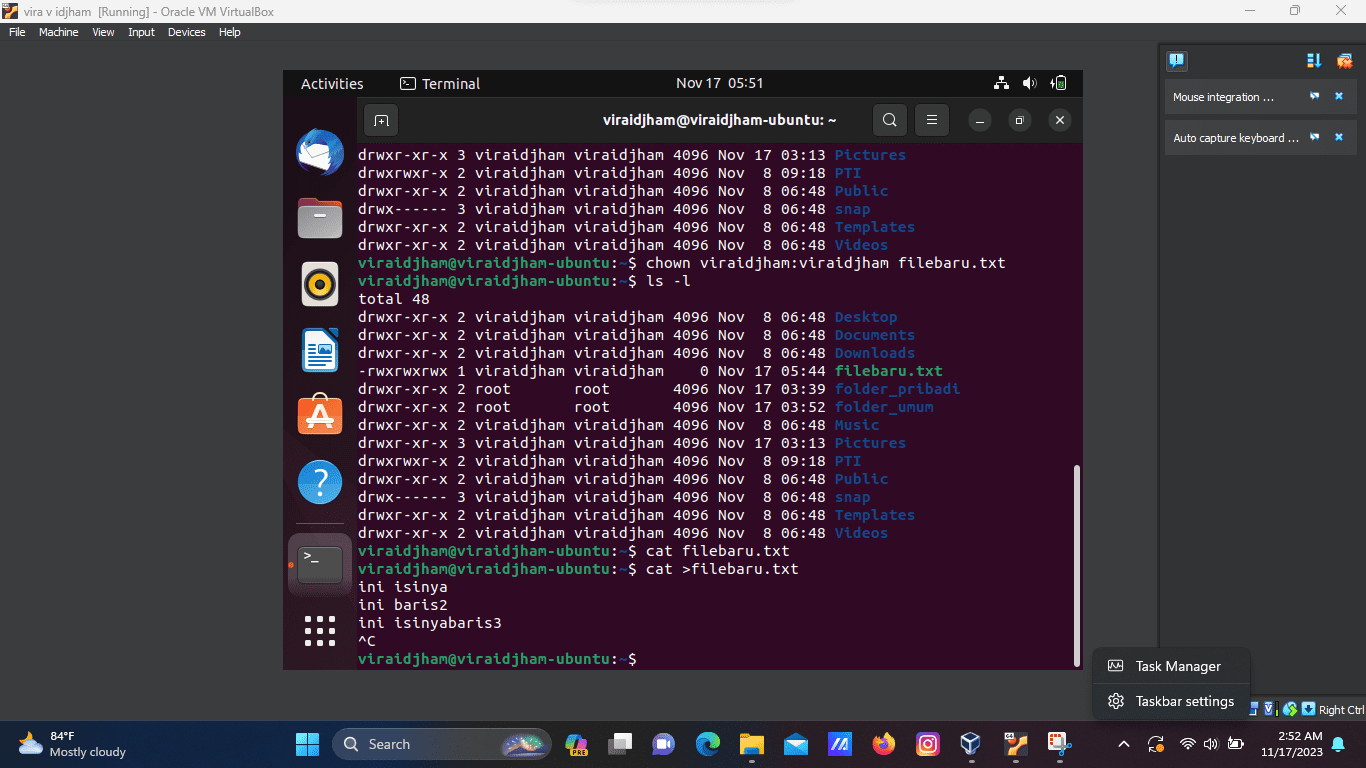This screenshot has height=768, width=1366.
Task: Open the Ubuntu volume indicator
Action: tap(1030, 83)
